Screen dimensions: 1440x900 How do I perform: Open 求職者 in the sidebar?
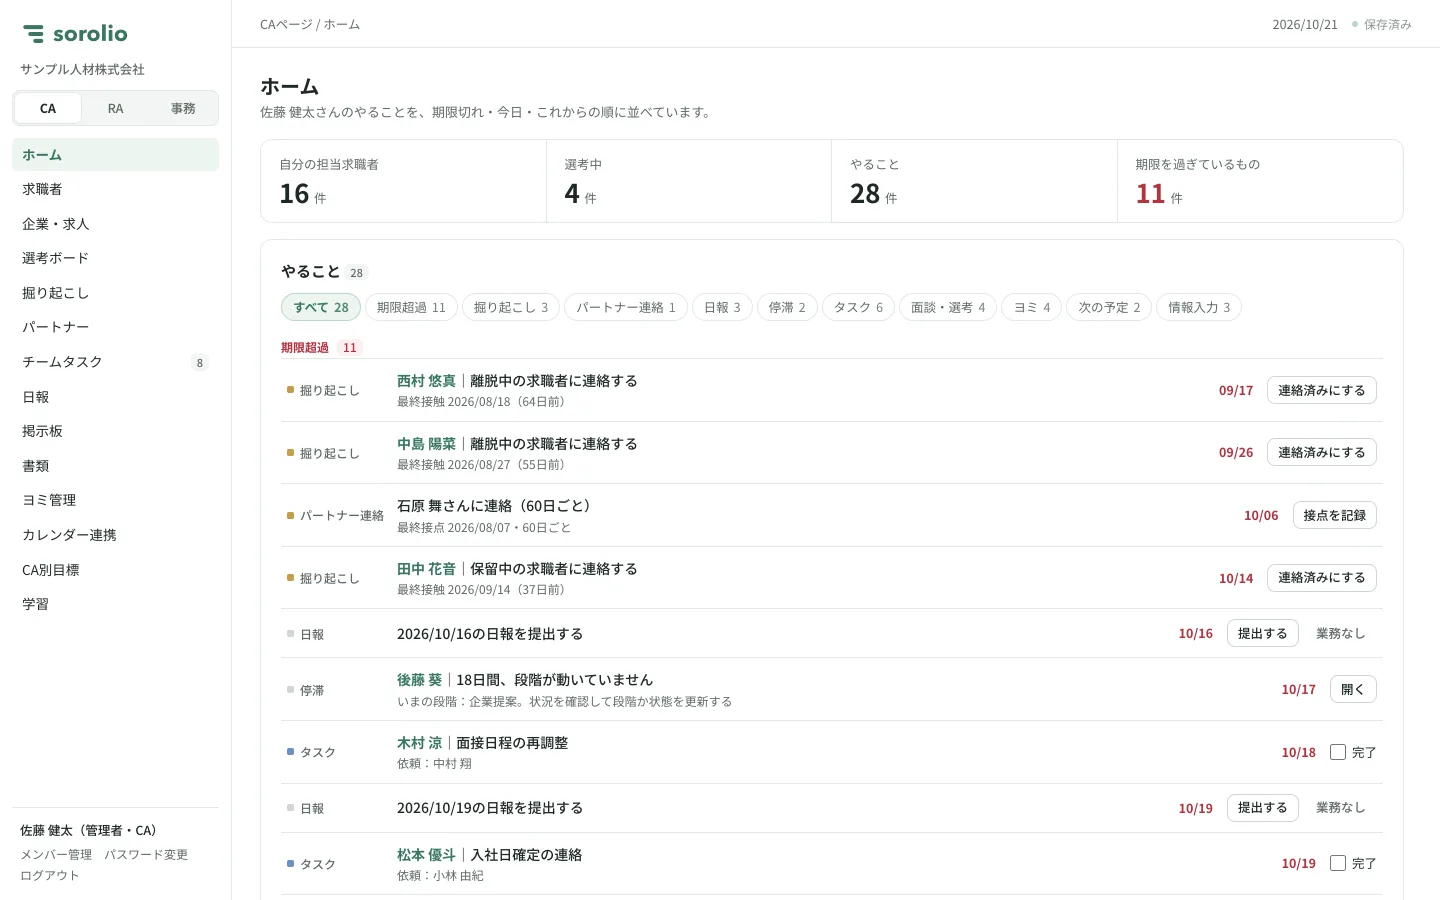coord(115,189)
